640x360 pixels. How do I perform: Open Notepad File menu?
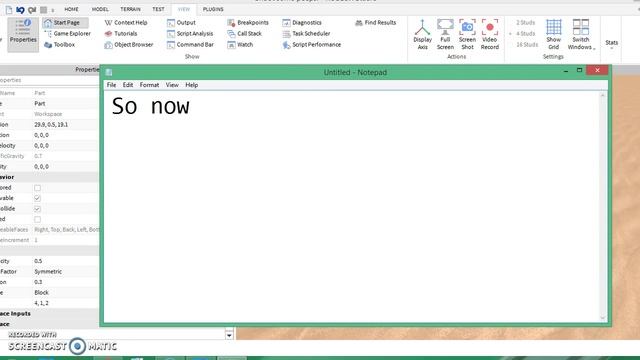(111, 85)
